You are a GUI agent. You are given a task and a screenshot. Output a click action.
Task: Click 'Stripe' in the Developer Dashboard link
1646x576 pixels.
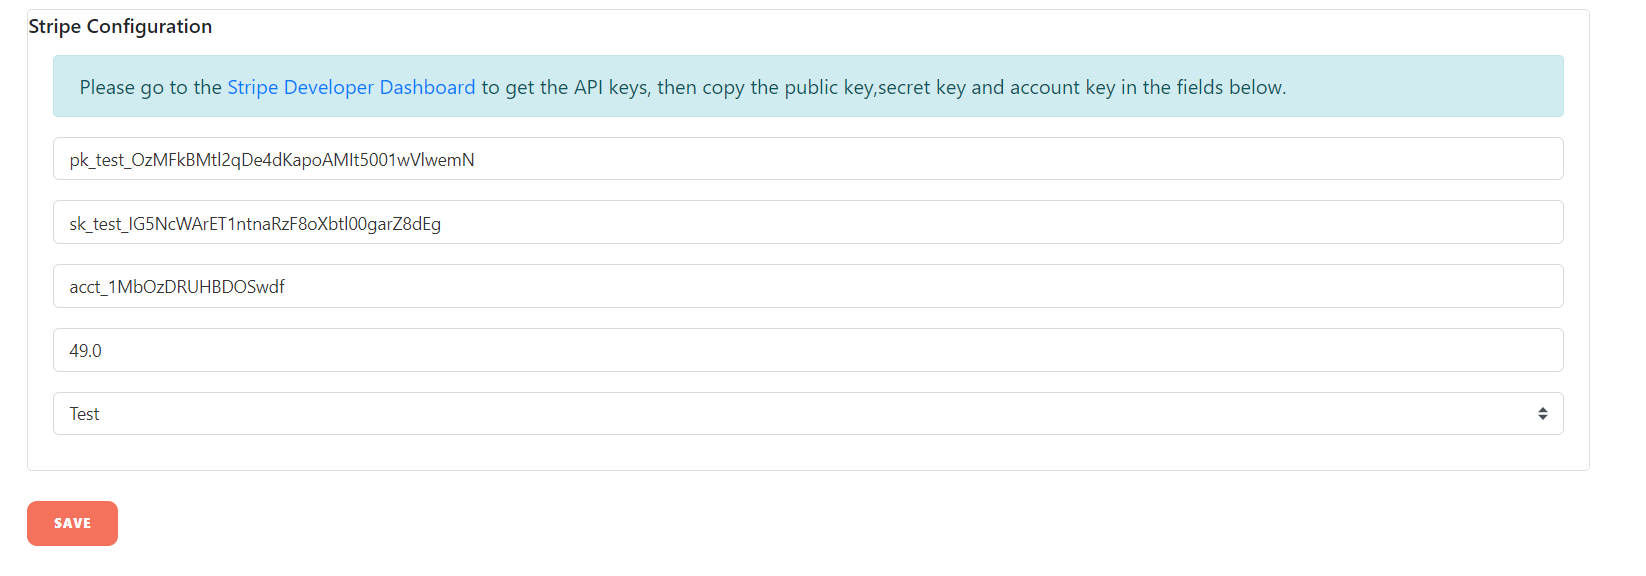(253, 87)
